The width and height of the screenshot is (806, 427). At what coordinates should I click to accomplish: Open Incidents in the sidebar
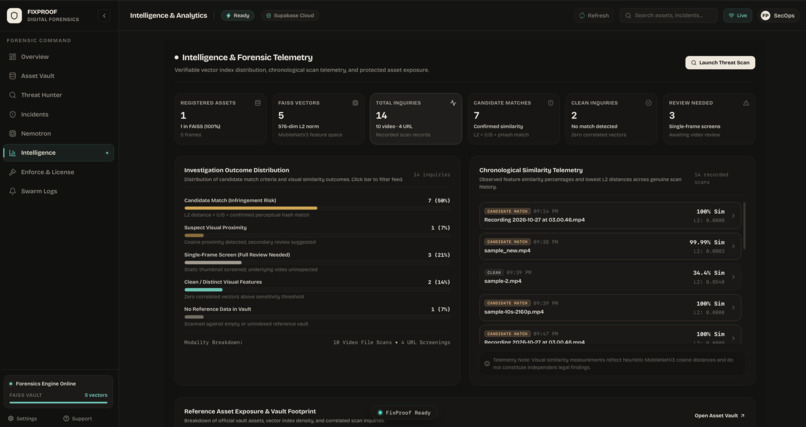click(x=58, y=114)
